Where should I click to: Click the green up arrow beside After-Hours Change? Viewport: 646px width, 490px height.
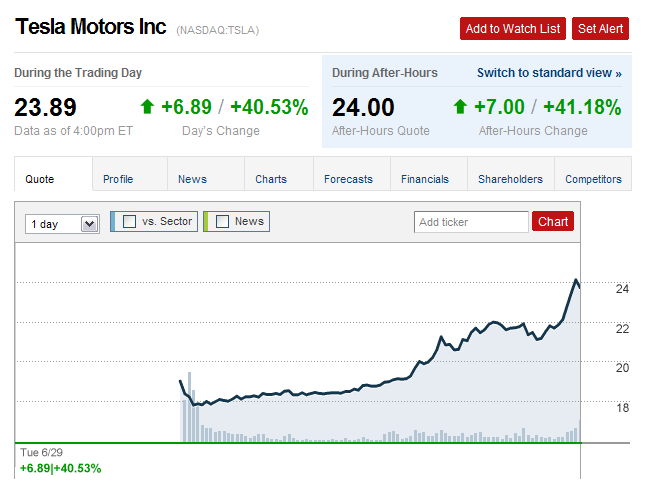(x=460, y=106)
